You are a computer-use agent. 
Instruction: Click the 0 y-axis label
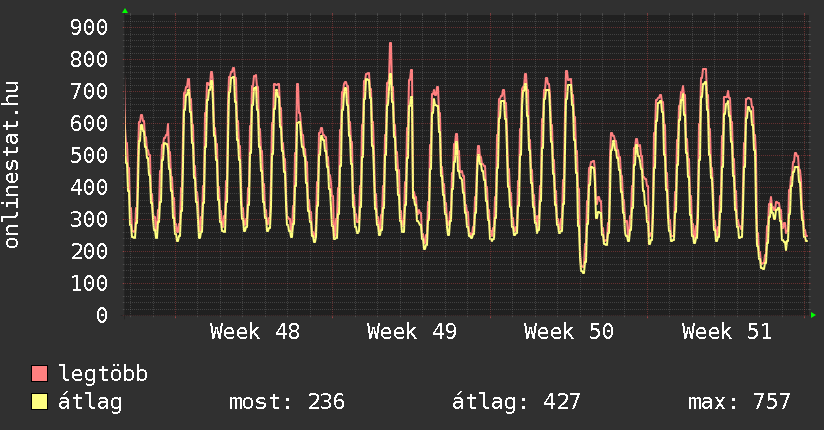point(101,315)
